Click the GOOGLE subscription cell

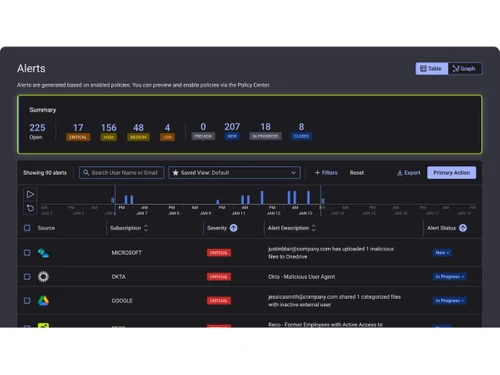pyautogui.click(x=122, y=301)
